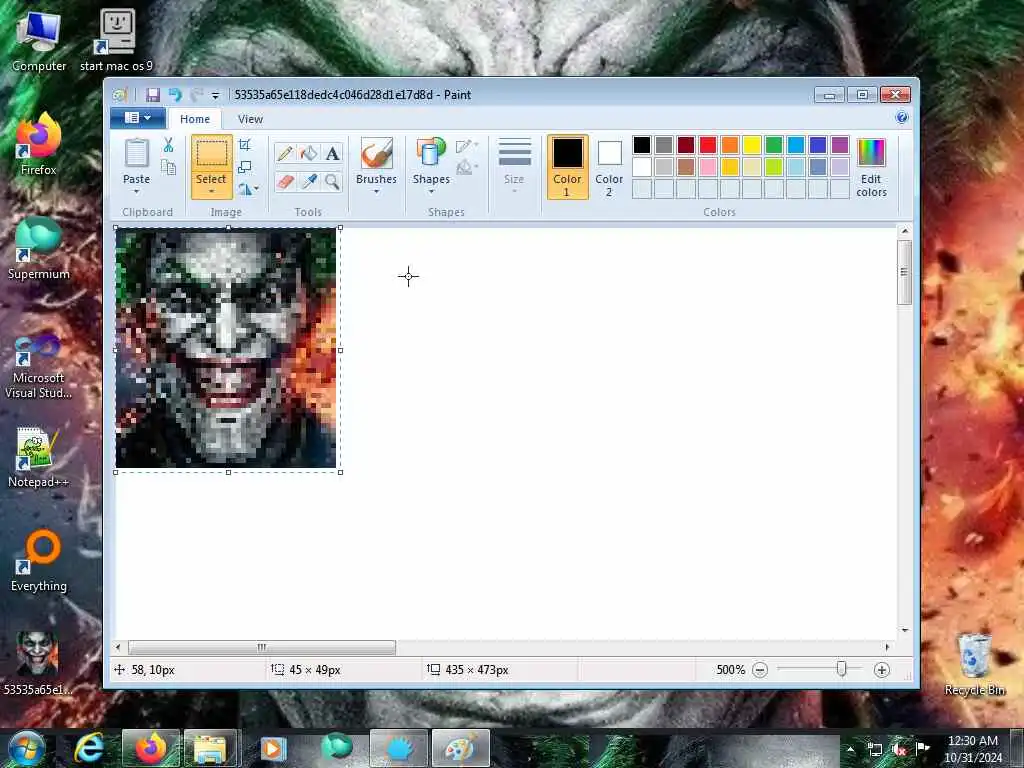Click the Everything desktop shortcut
The image size is (1024, 768).
(x=39, y=561)
